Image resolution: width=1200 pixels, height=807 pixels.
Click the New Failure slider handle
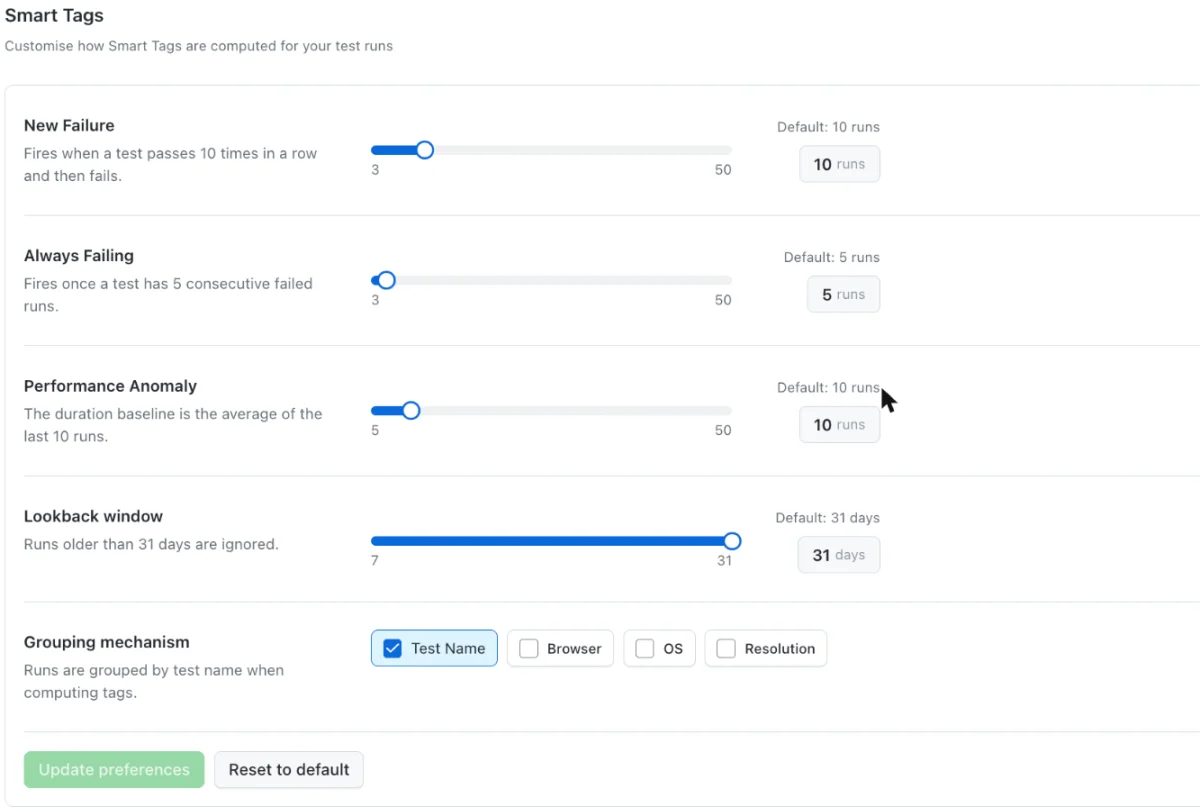[x=424, y=150]
